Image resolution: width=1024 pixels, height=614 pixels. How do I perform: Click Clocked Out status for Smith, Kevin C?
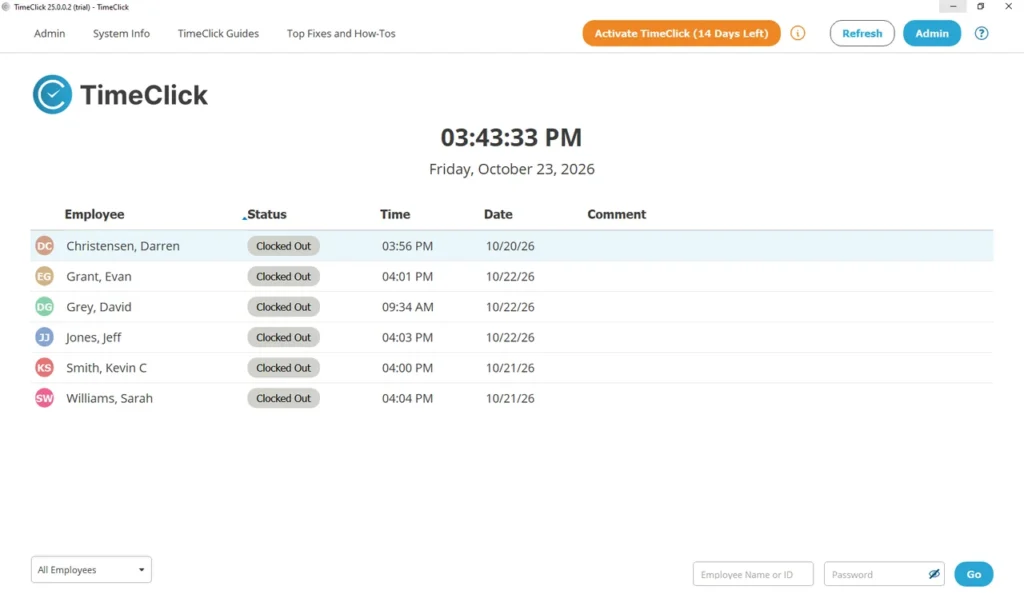[x=283, y=368]
